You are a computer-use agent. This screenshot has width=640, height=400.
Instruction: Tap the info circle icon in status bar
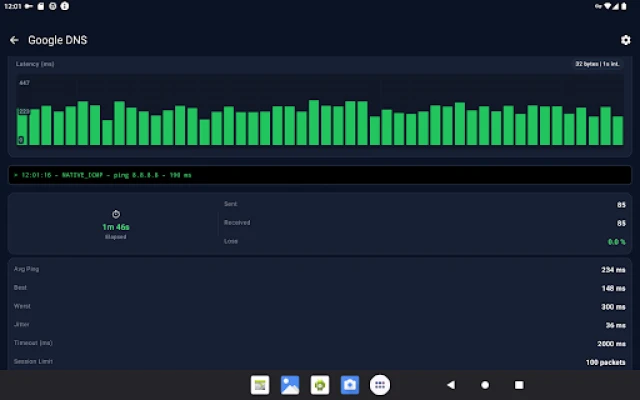(x=64, y=6)
